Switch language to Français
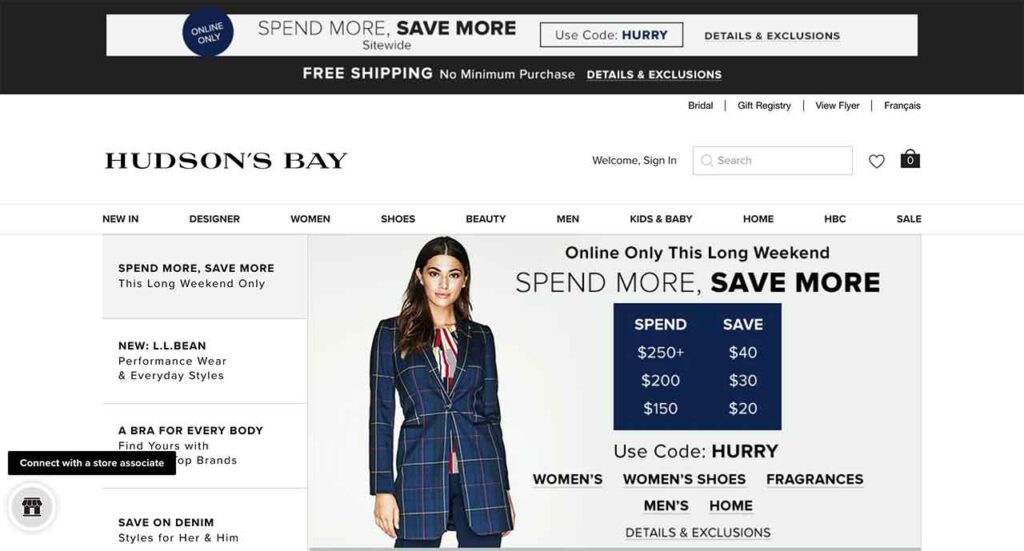This screenshot has width=1024, height=551. click(x=902, y=106)
